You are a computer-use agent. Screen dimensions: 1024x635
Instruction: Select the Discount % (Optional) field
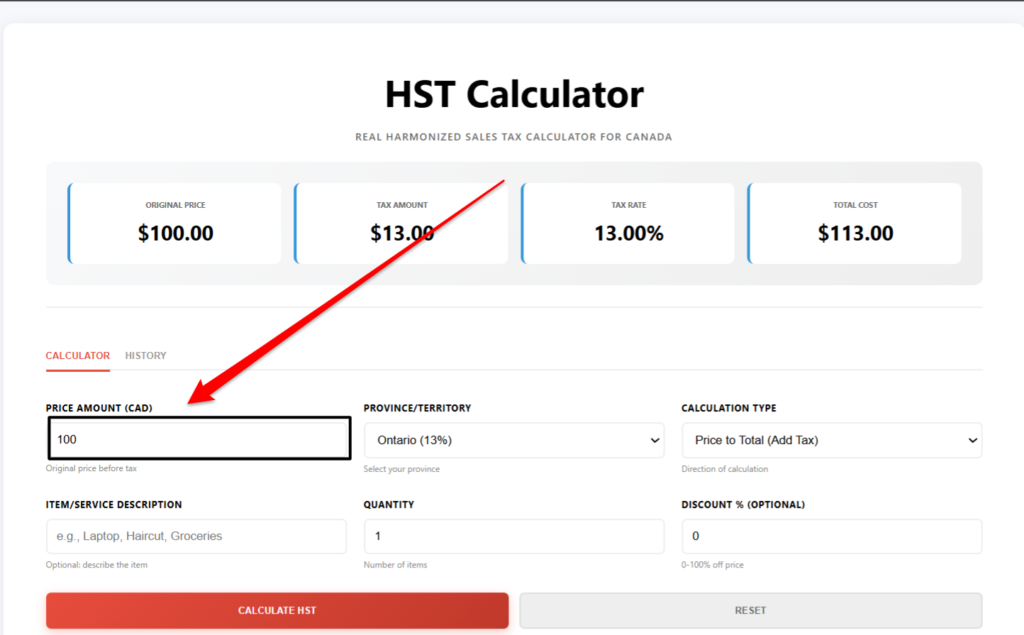point(831,536)
